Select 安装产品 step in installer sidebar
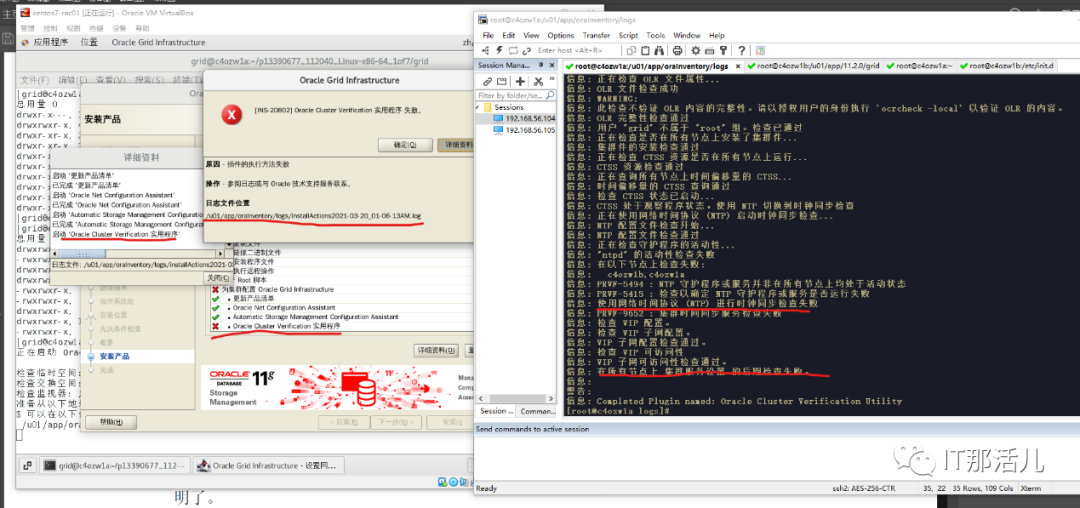Viewport: 1080px width, 508px height. click(x=114, y=357)
